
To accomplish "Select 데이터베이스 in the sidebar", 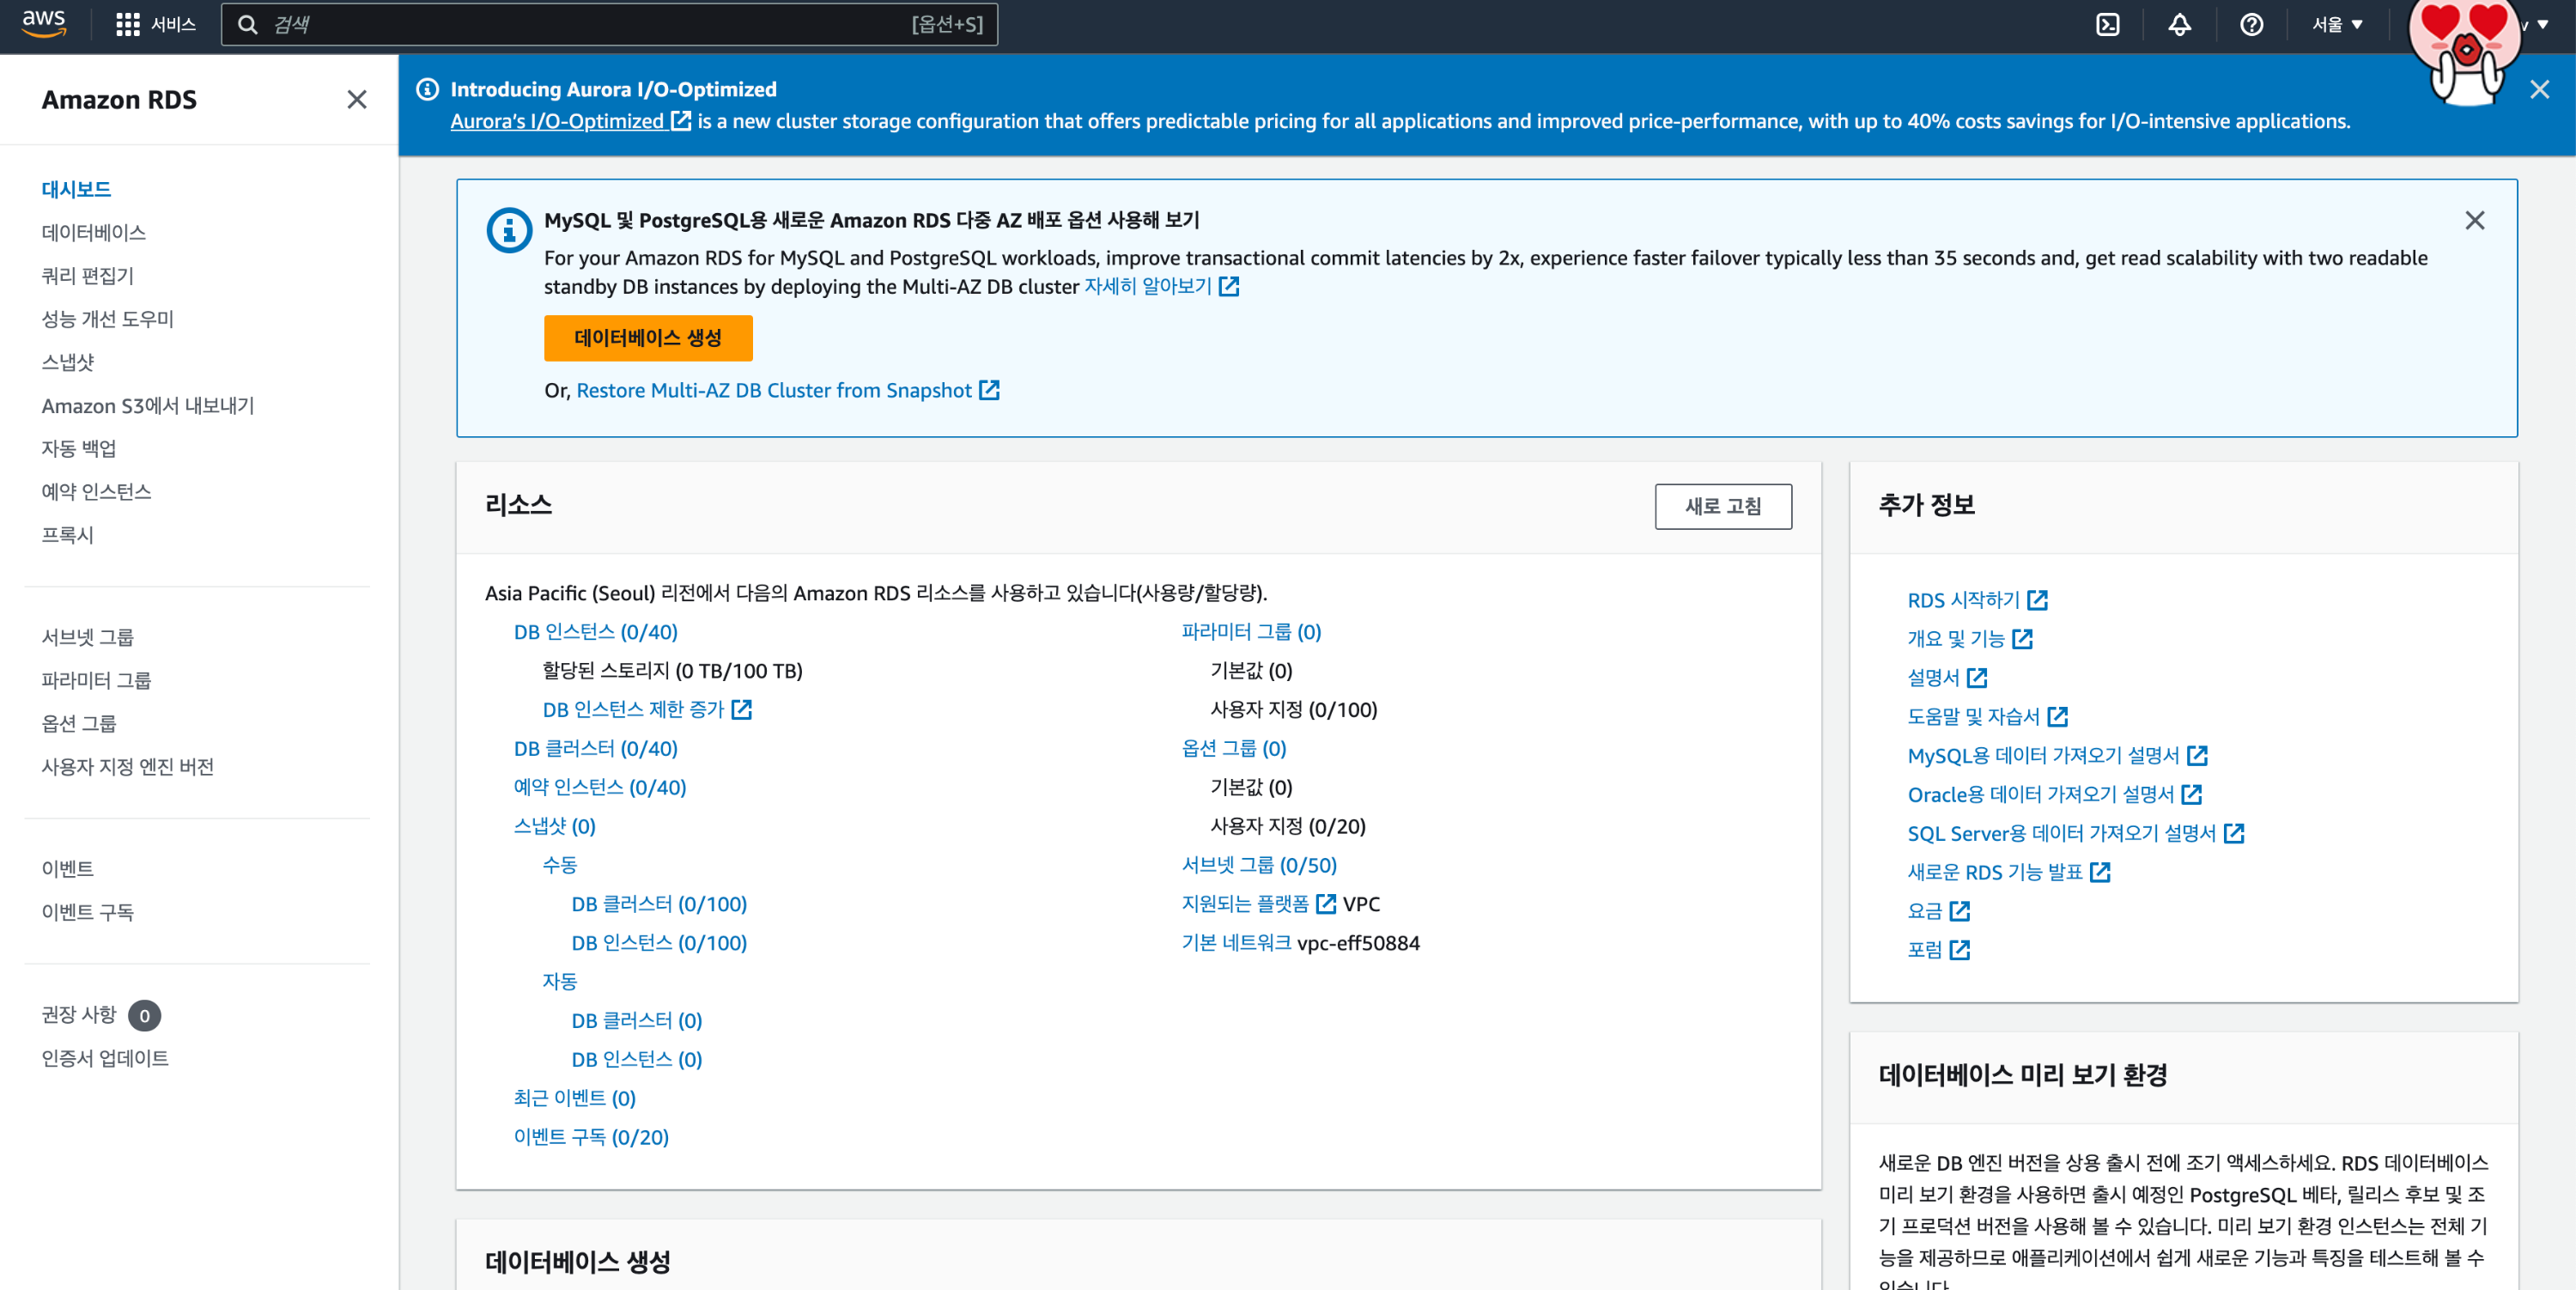I will pos(93,232).
